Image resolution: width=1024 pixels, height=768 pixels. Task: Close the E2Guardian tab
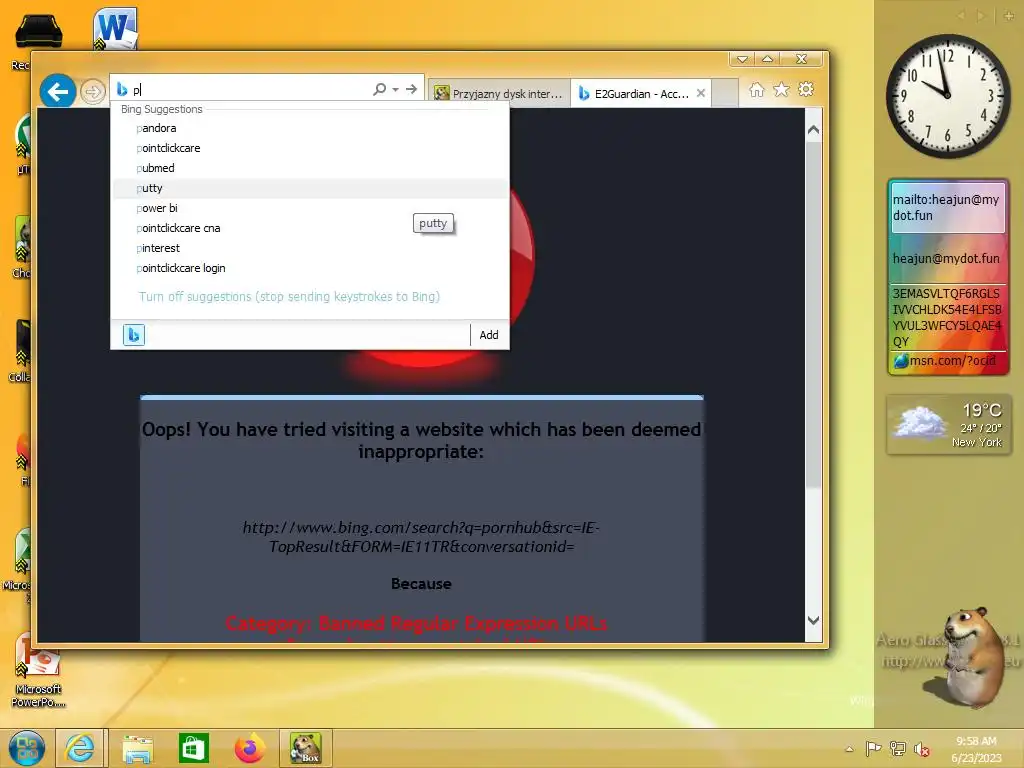click(701, 93)
